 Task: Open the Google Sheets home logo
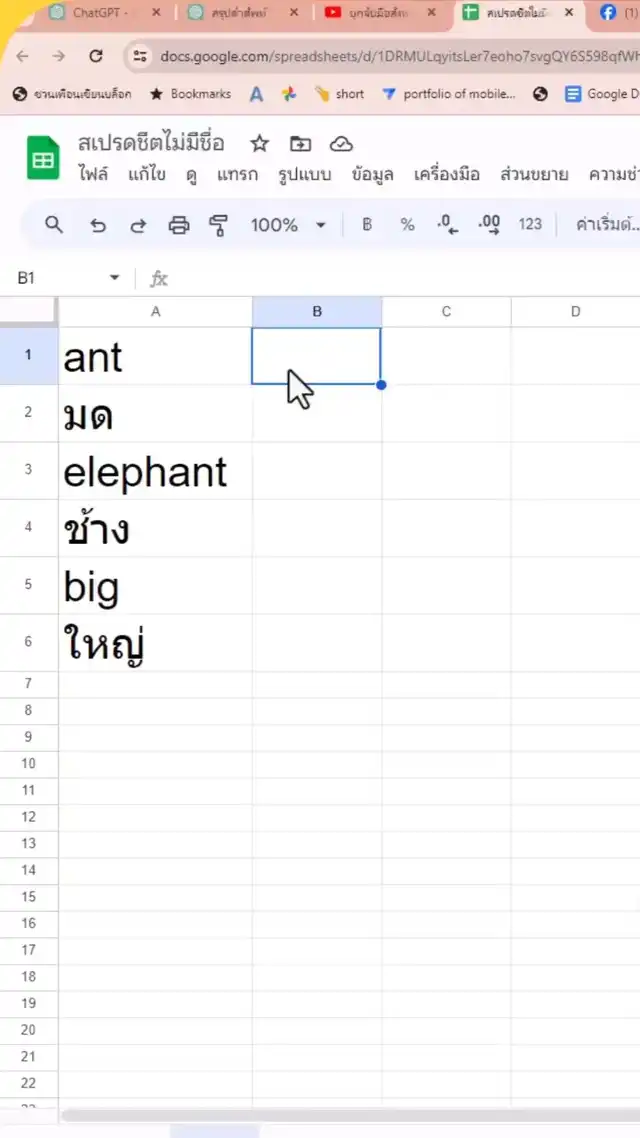pos(43,158)
